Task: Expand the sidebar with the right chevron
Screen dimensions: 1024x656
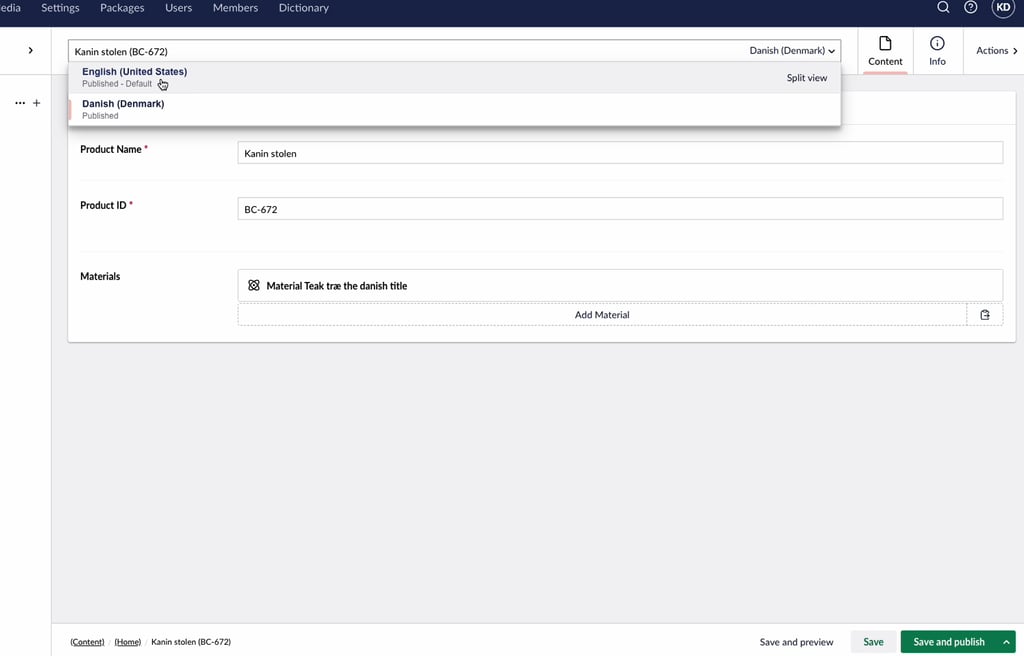Action: 29,49
